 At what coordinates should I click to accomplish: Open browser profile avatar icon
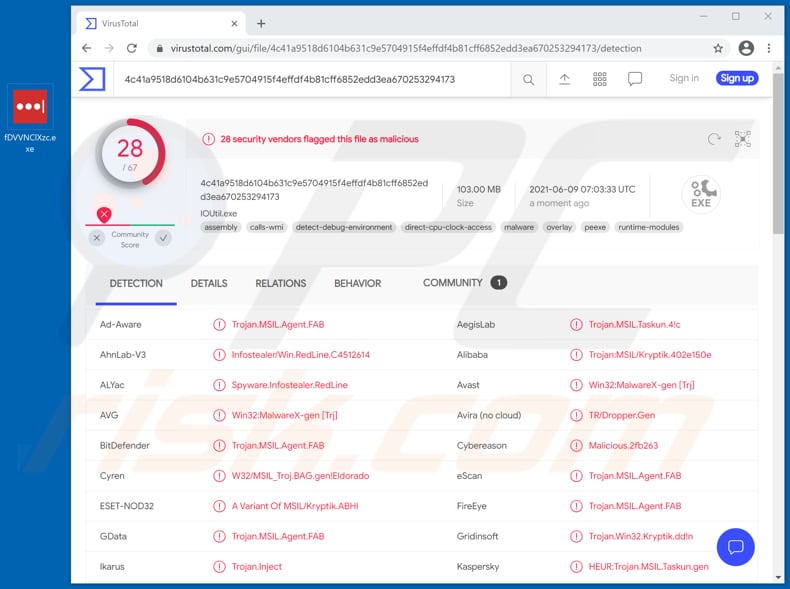coord(746,48)
